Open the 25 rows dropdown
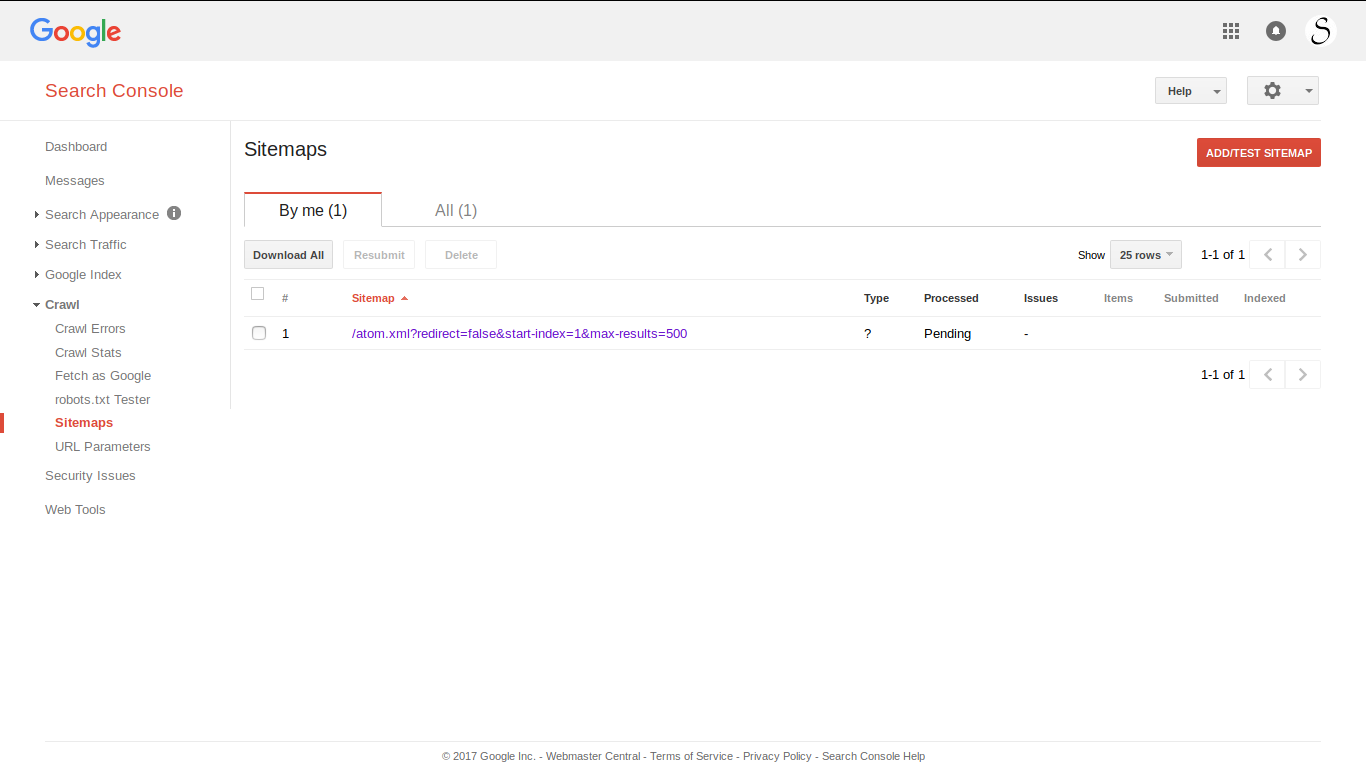The height and width of the screenshot is (768, 1366). (x=1146, y=255)
